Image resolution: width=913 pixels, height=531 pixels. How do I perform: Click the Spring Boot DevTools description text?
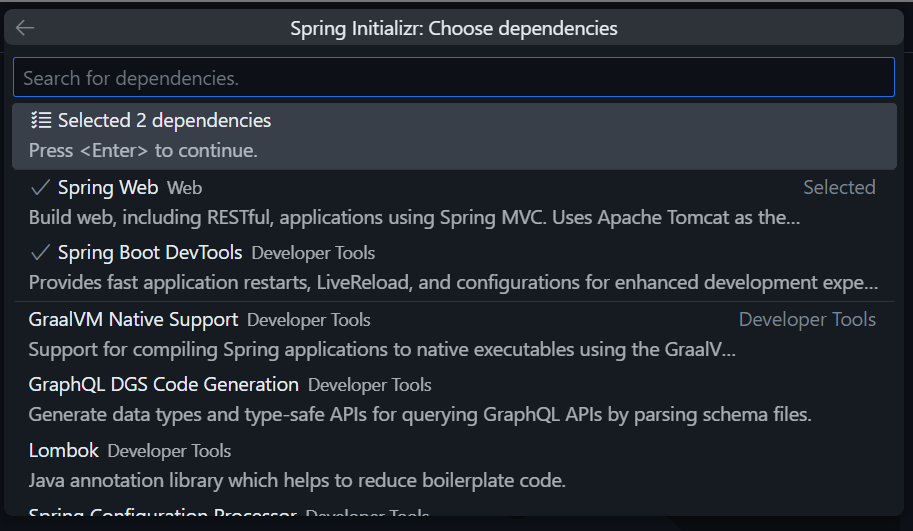pyautogui.click(x=453, y=283)
